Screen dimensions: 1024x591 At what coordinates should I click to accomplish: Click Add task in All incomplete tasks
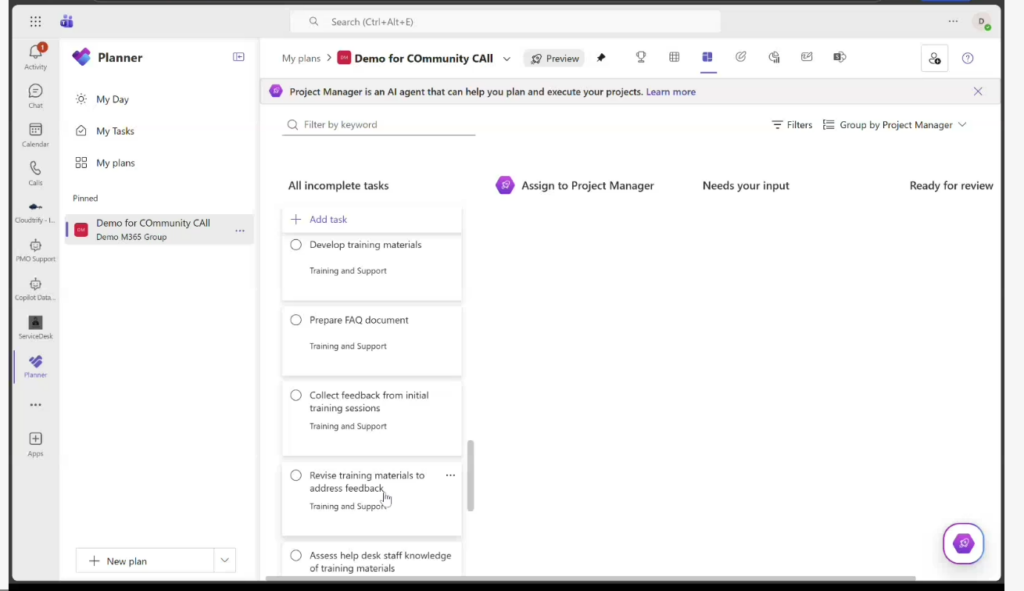pyautogui.click(x=328, y=219)
